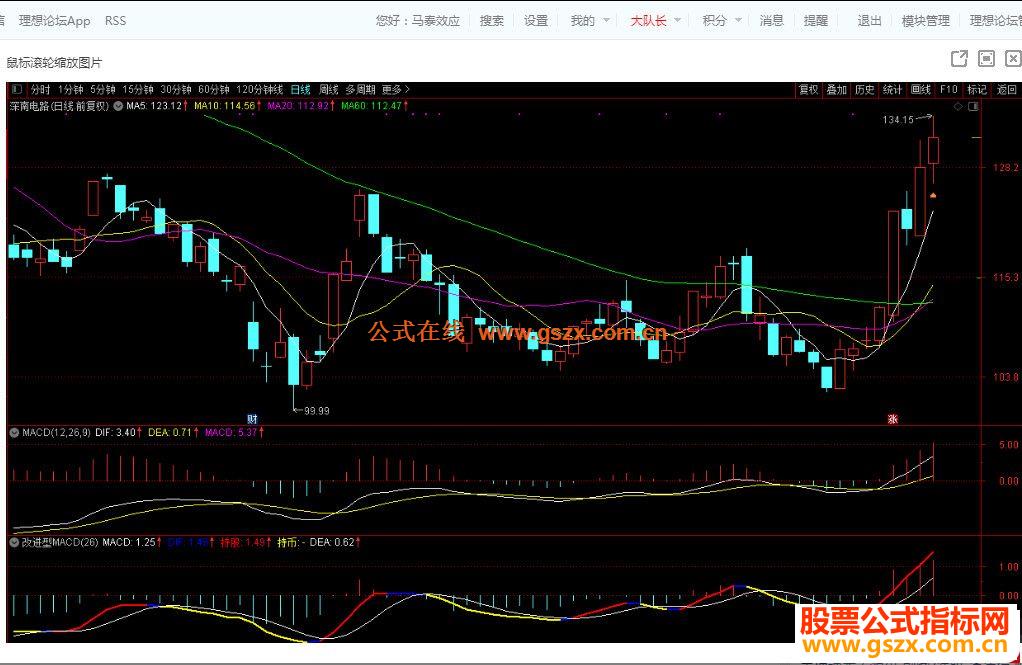Click the MA60: 112.47 indicator value
The image size is (1022, 665).
(375, 106)
